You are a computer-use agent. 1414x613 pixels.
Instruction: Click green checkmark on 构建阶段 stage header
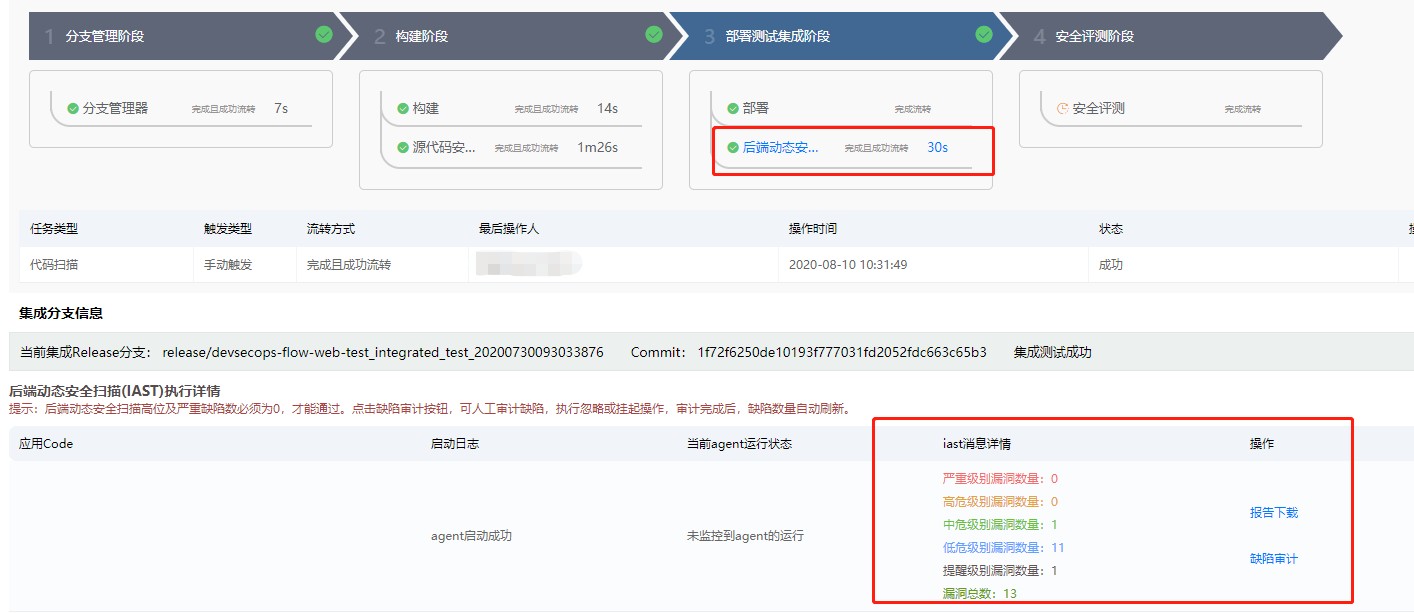click(x=654, y=35)
